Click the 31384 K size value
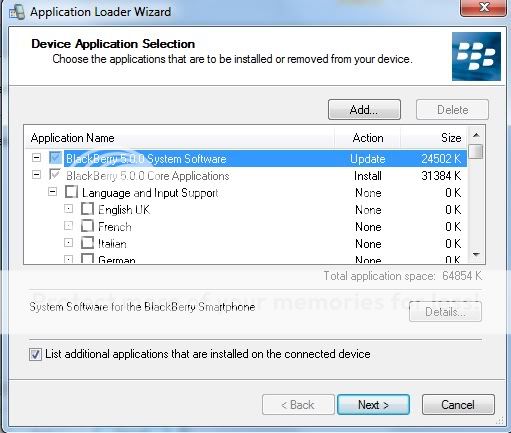511x433 pixels. 441,176
